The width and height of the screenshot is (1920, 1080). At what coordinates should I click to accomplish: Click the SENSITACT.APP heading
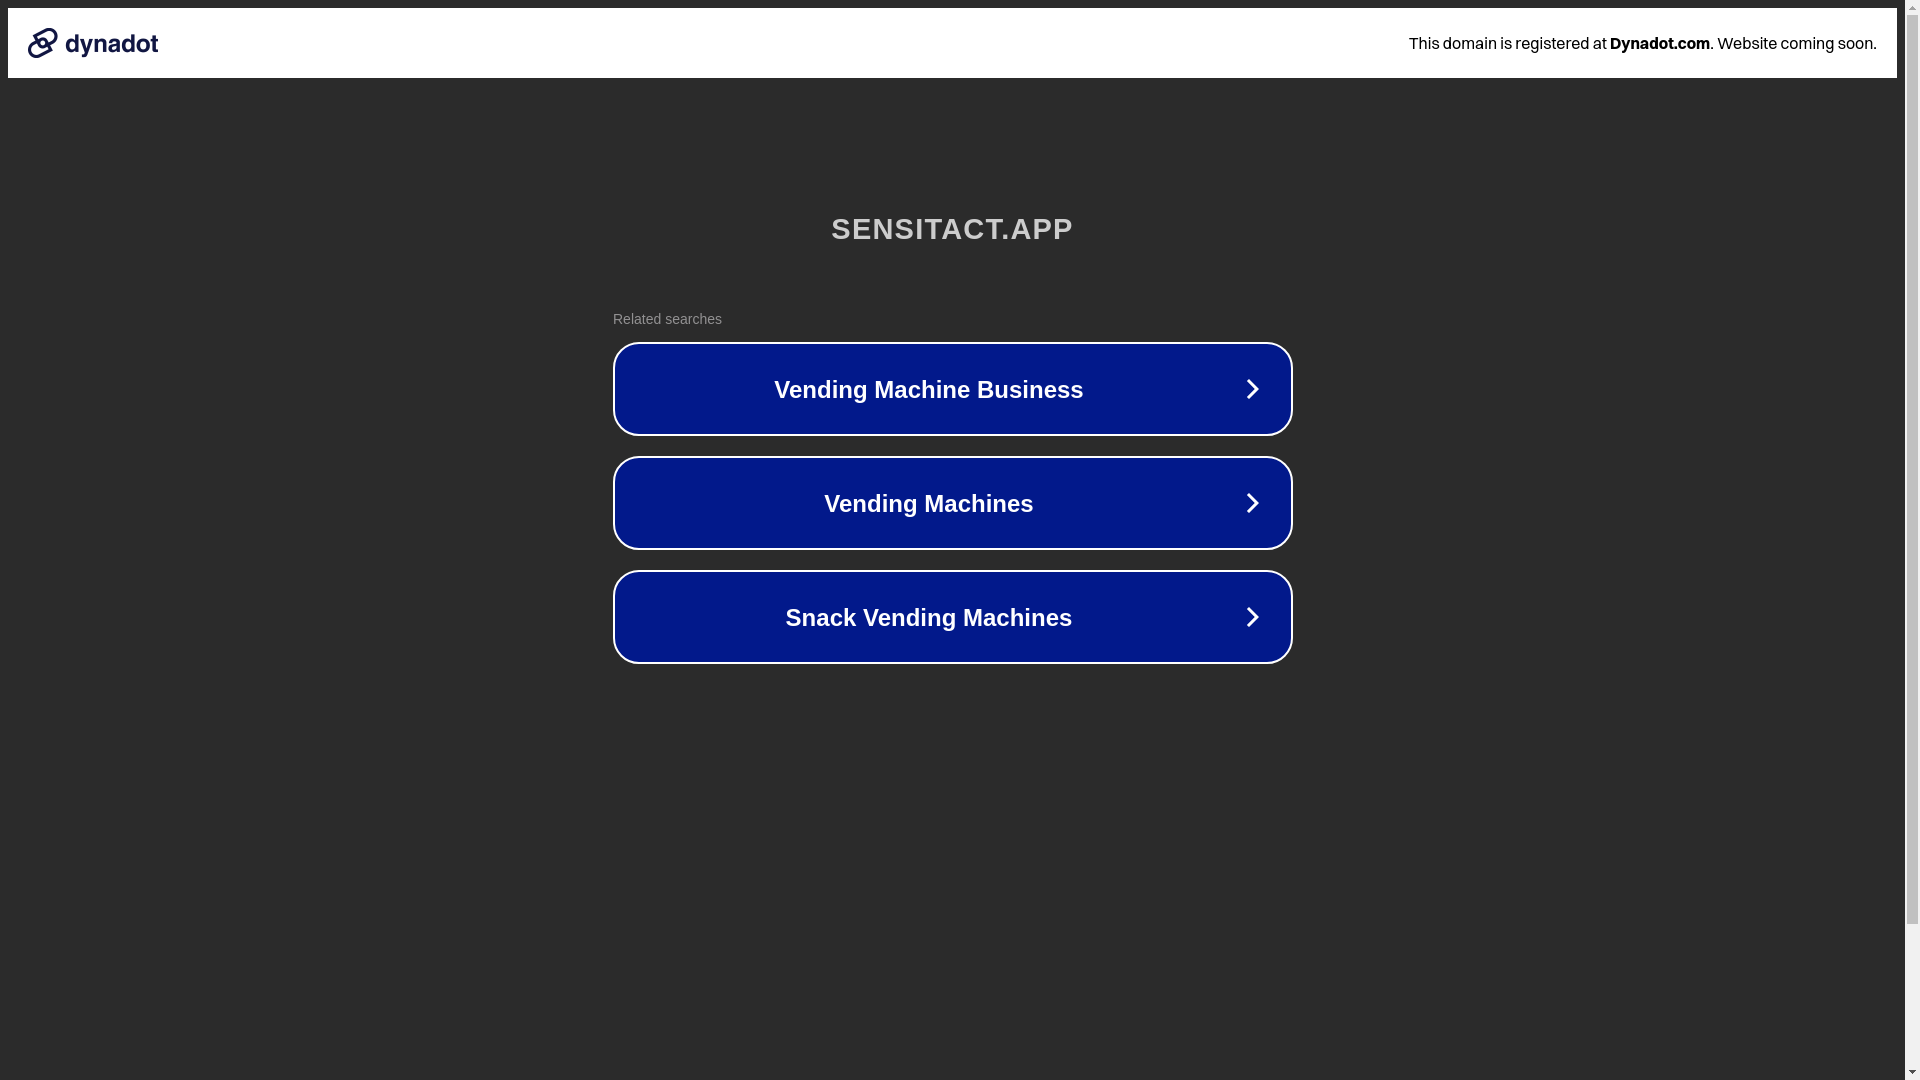952,229
